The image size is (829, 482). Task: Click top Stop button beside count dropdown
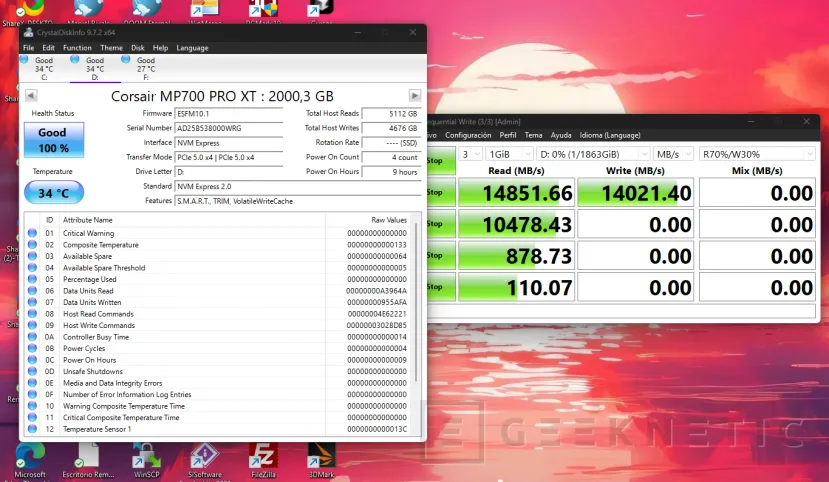click(x=441, y=161)
